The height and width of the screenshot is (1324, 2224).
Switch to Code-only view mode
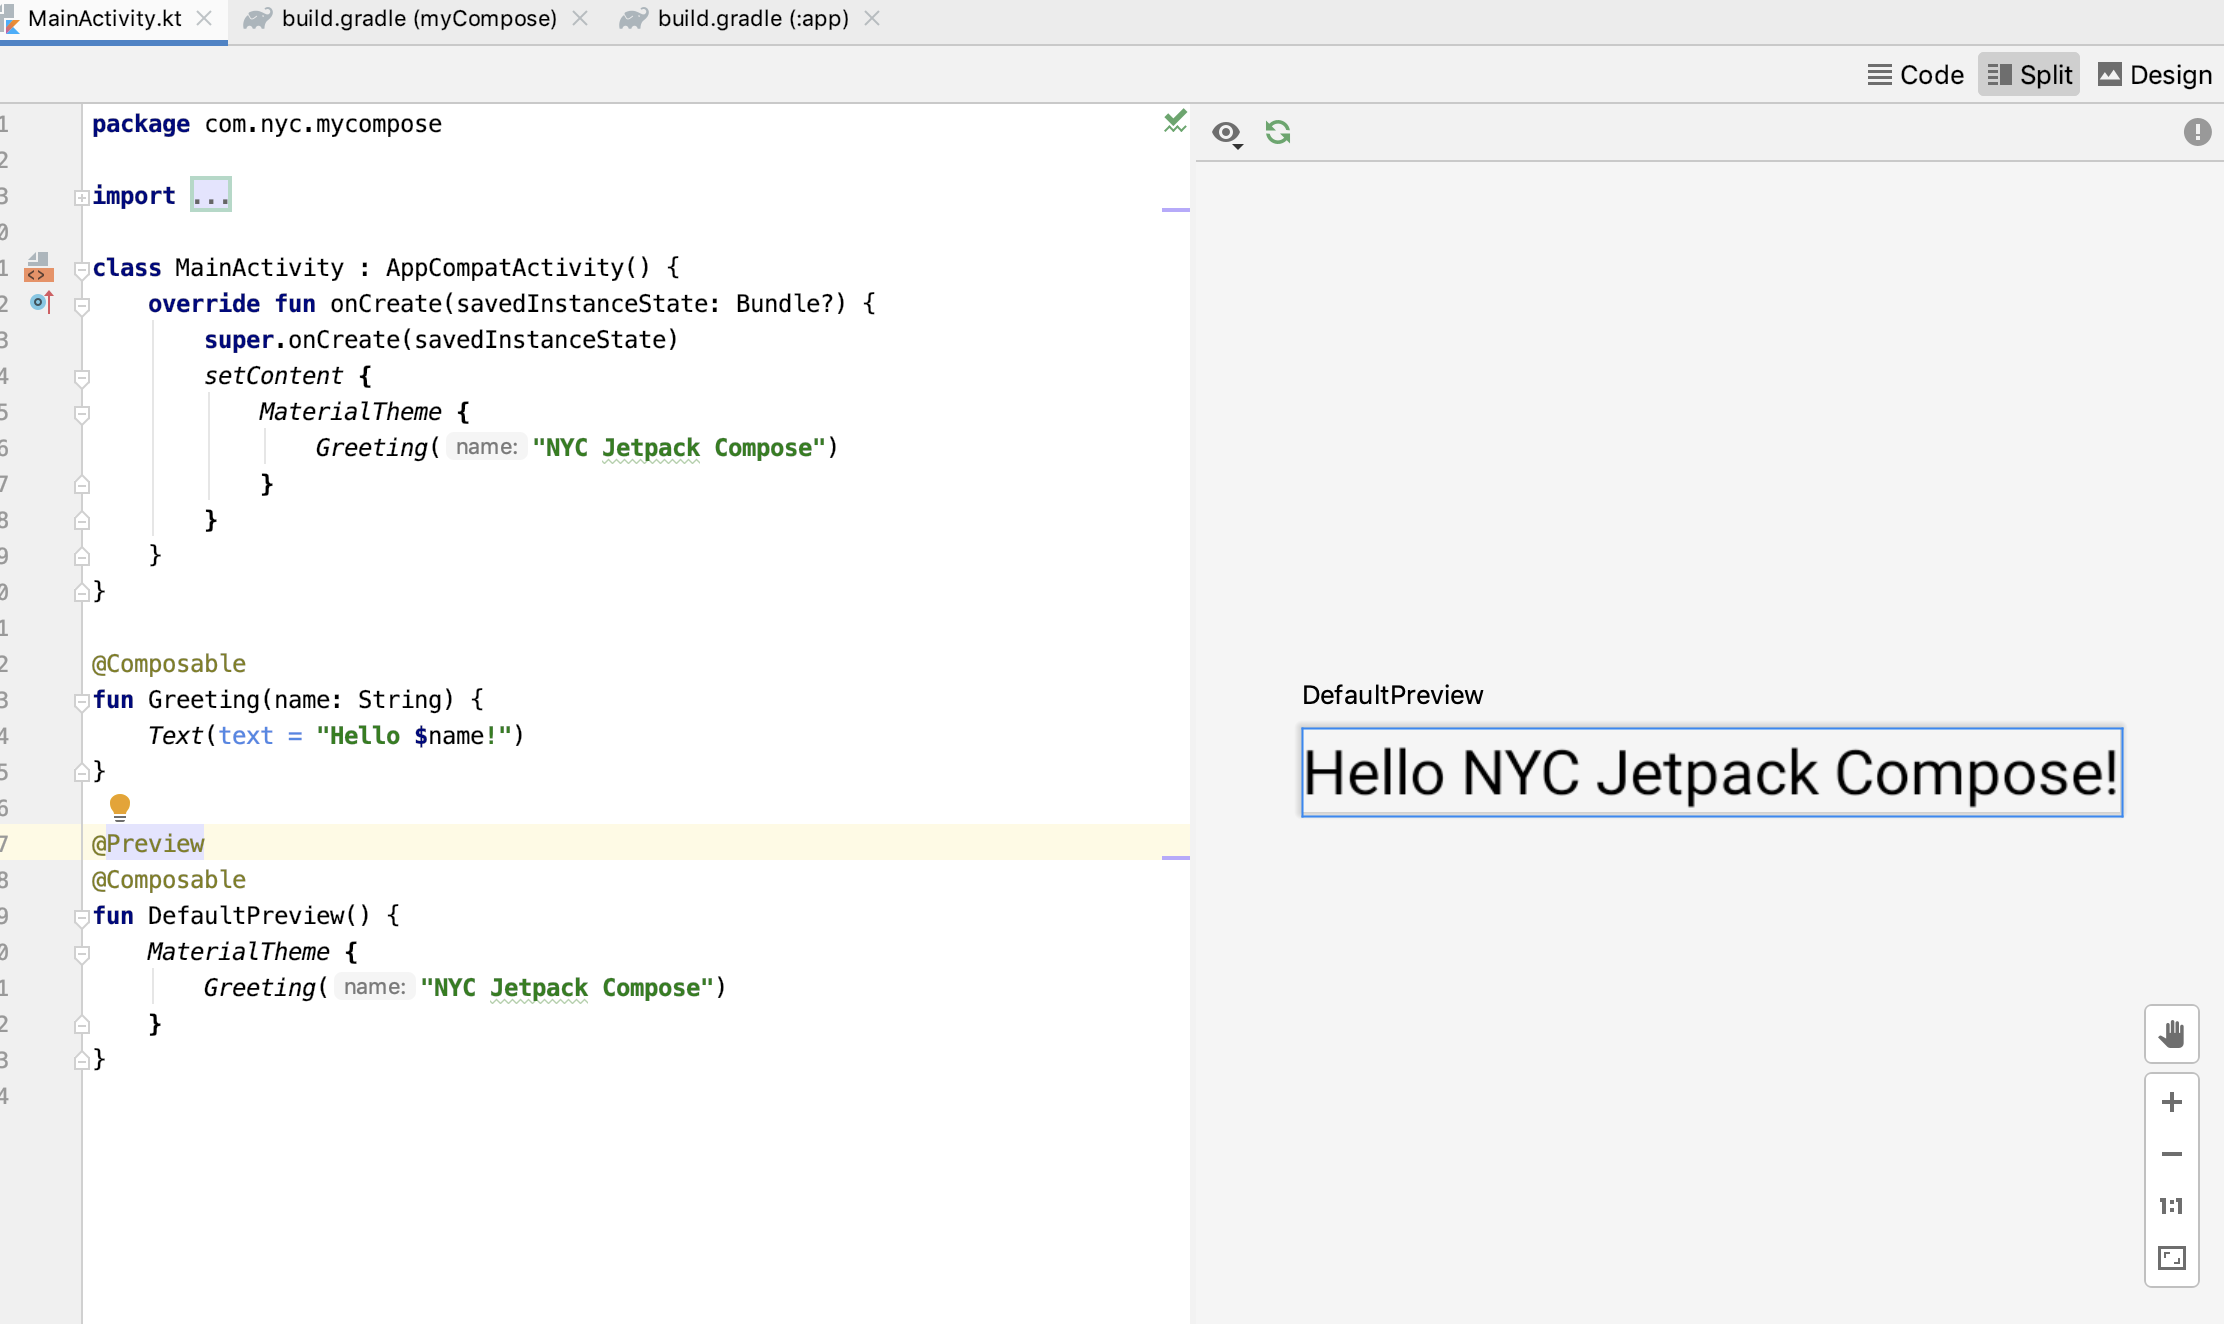click(1916, 75)
